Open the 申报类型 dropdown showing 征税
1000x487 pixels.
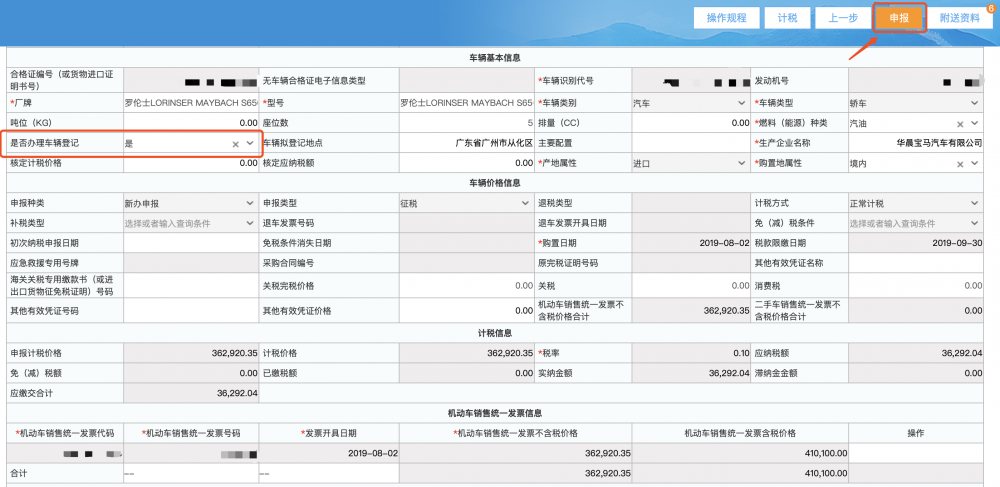click(x=524, y=203)
